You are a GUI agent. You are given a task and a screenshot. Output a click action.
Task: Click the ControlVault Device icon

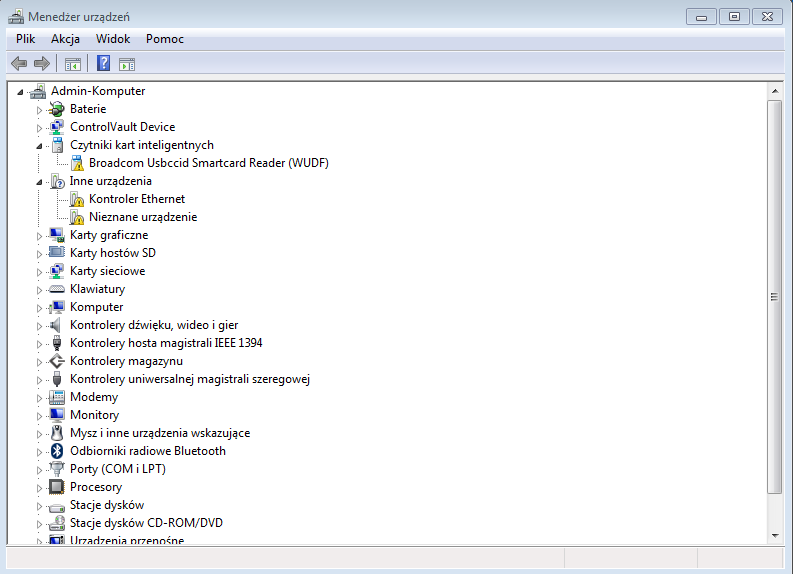point(57,127)
